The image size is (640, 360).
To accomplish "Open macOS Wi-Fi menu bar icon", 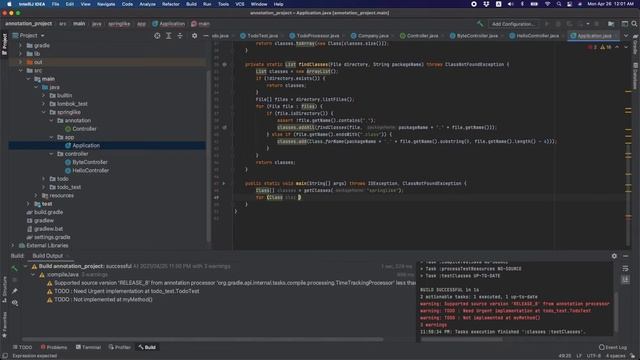I will coord(547,4).
